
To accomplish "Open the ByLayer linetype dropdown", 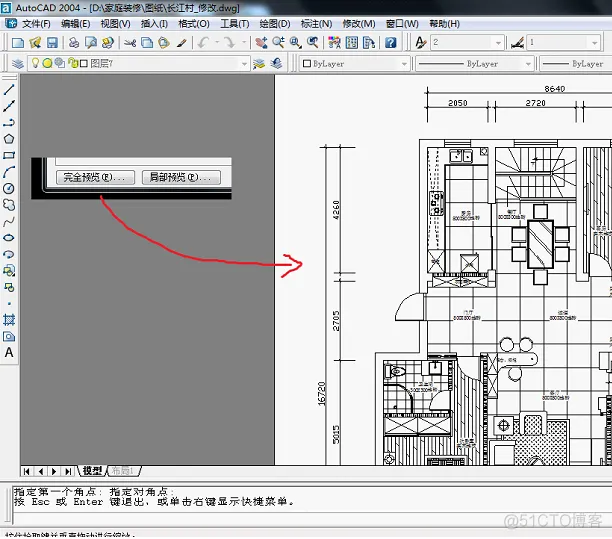I will tap(528, 64).
